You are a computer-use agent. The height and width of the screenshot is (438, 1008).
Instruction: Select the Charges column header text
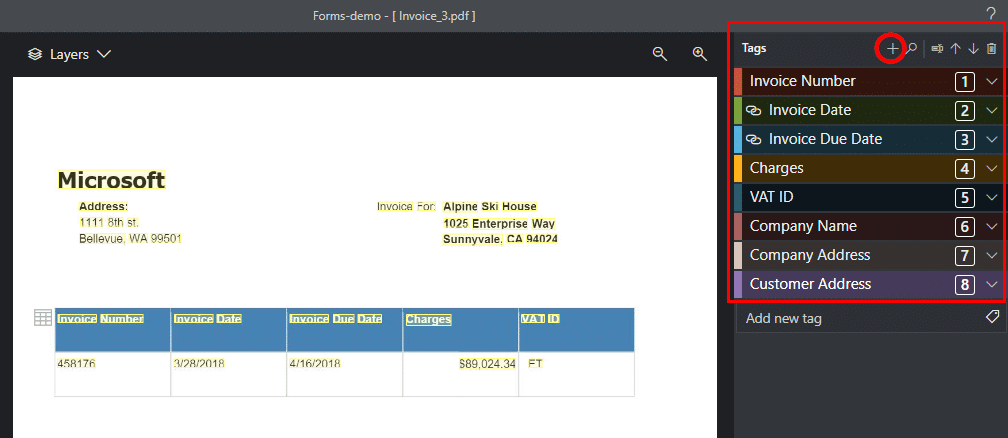pos(428,320)
